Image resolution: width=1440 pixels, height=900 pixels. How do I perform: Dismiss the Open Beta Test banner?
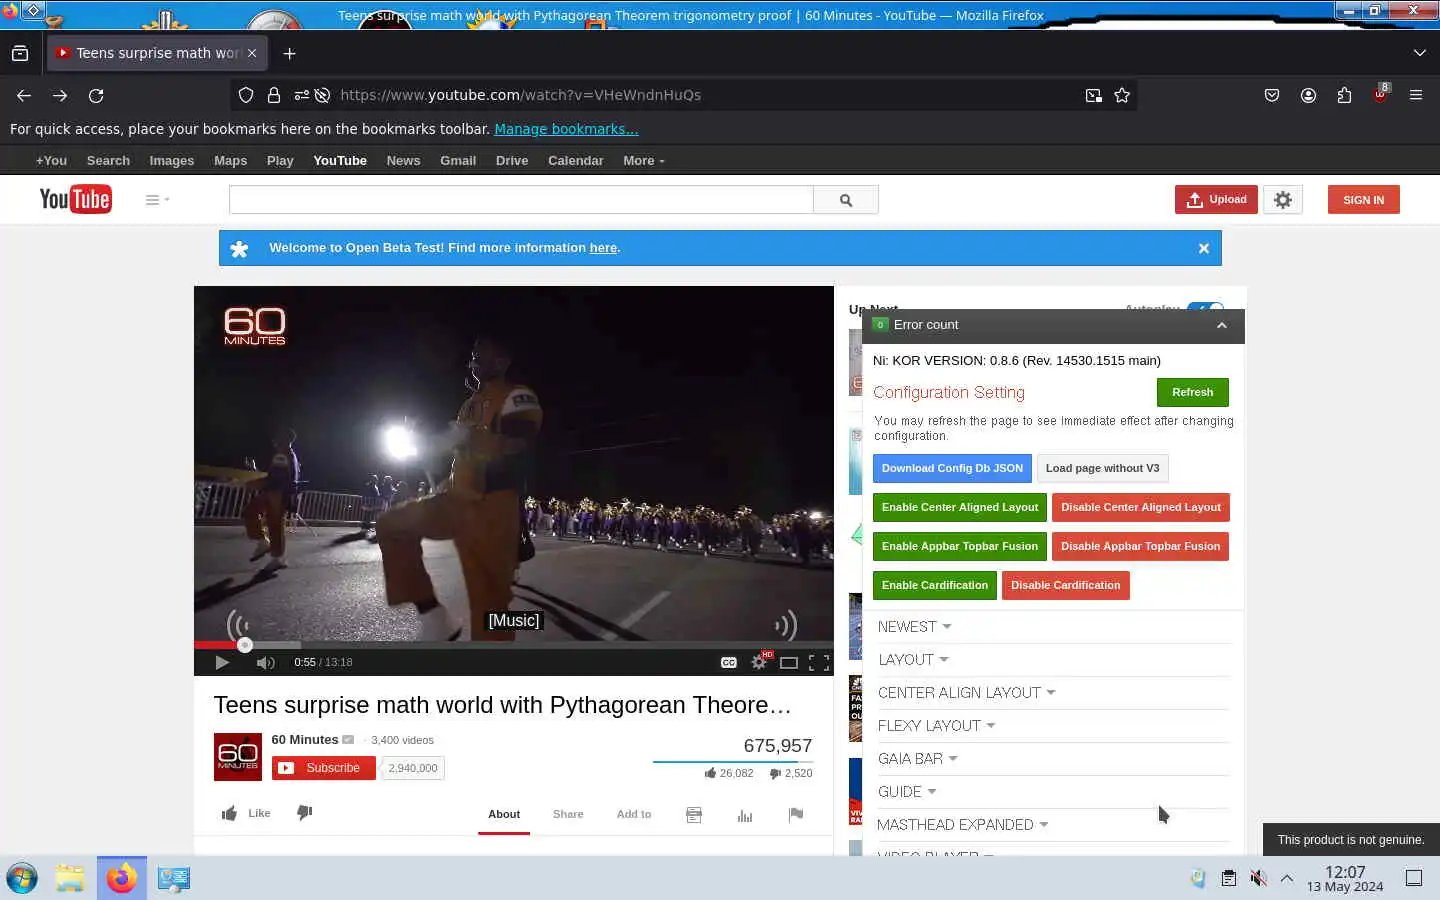coord(1204,248)
